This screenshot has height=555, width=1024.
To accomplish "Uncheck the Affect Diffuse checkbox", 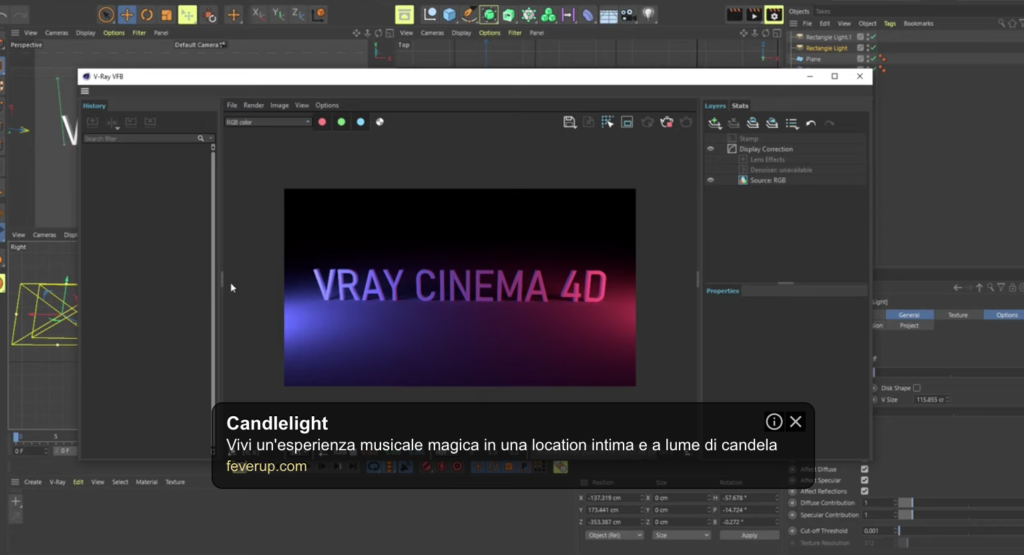I will click(x=865, y=469).
